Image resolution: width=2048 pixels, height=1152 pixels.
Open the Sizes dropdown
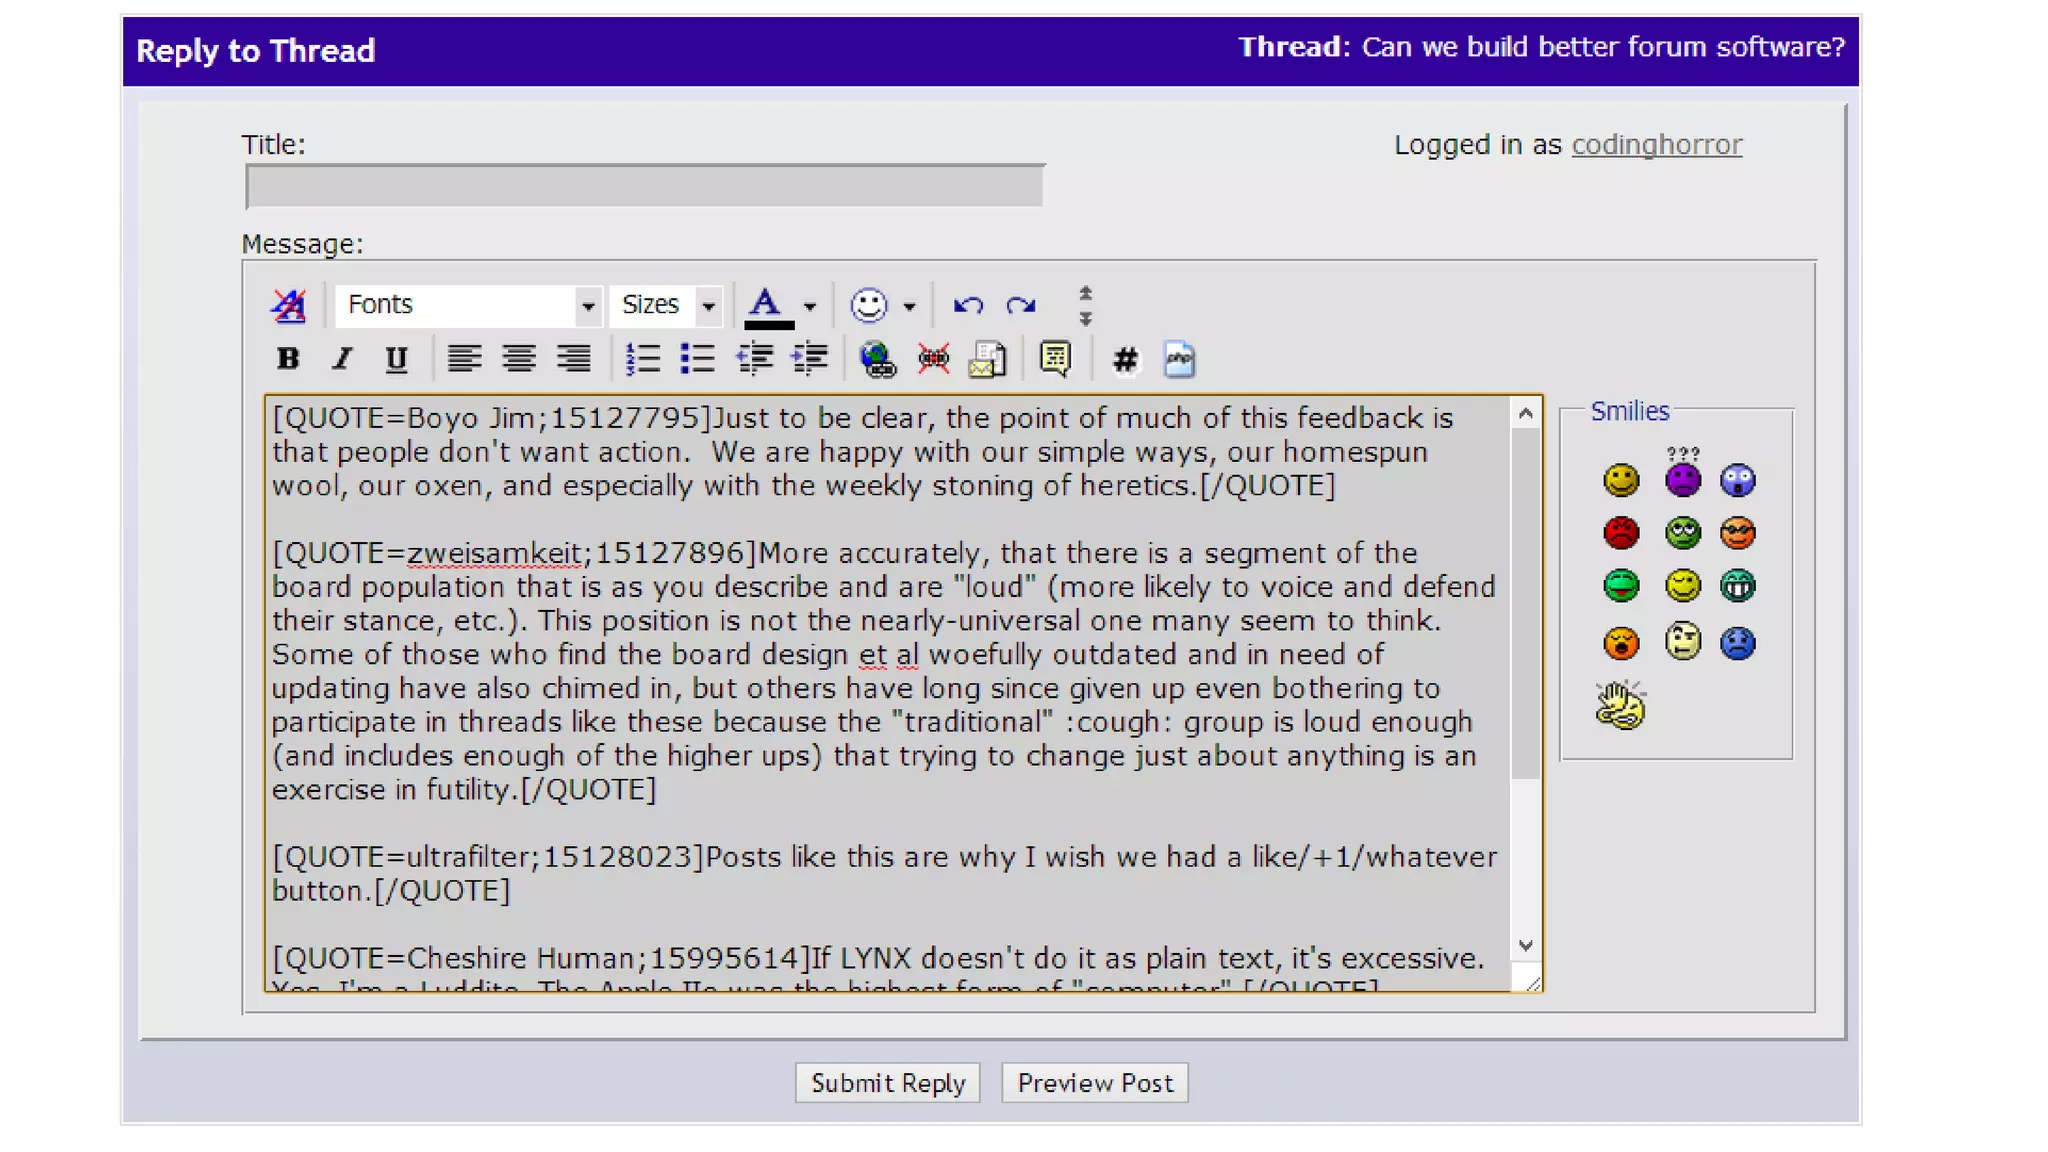click(x=708, y=306)
